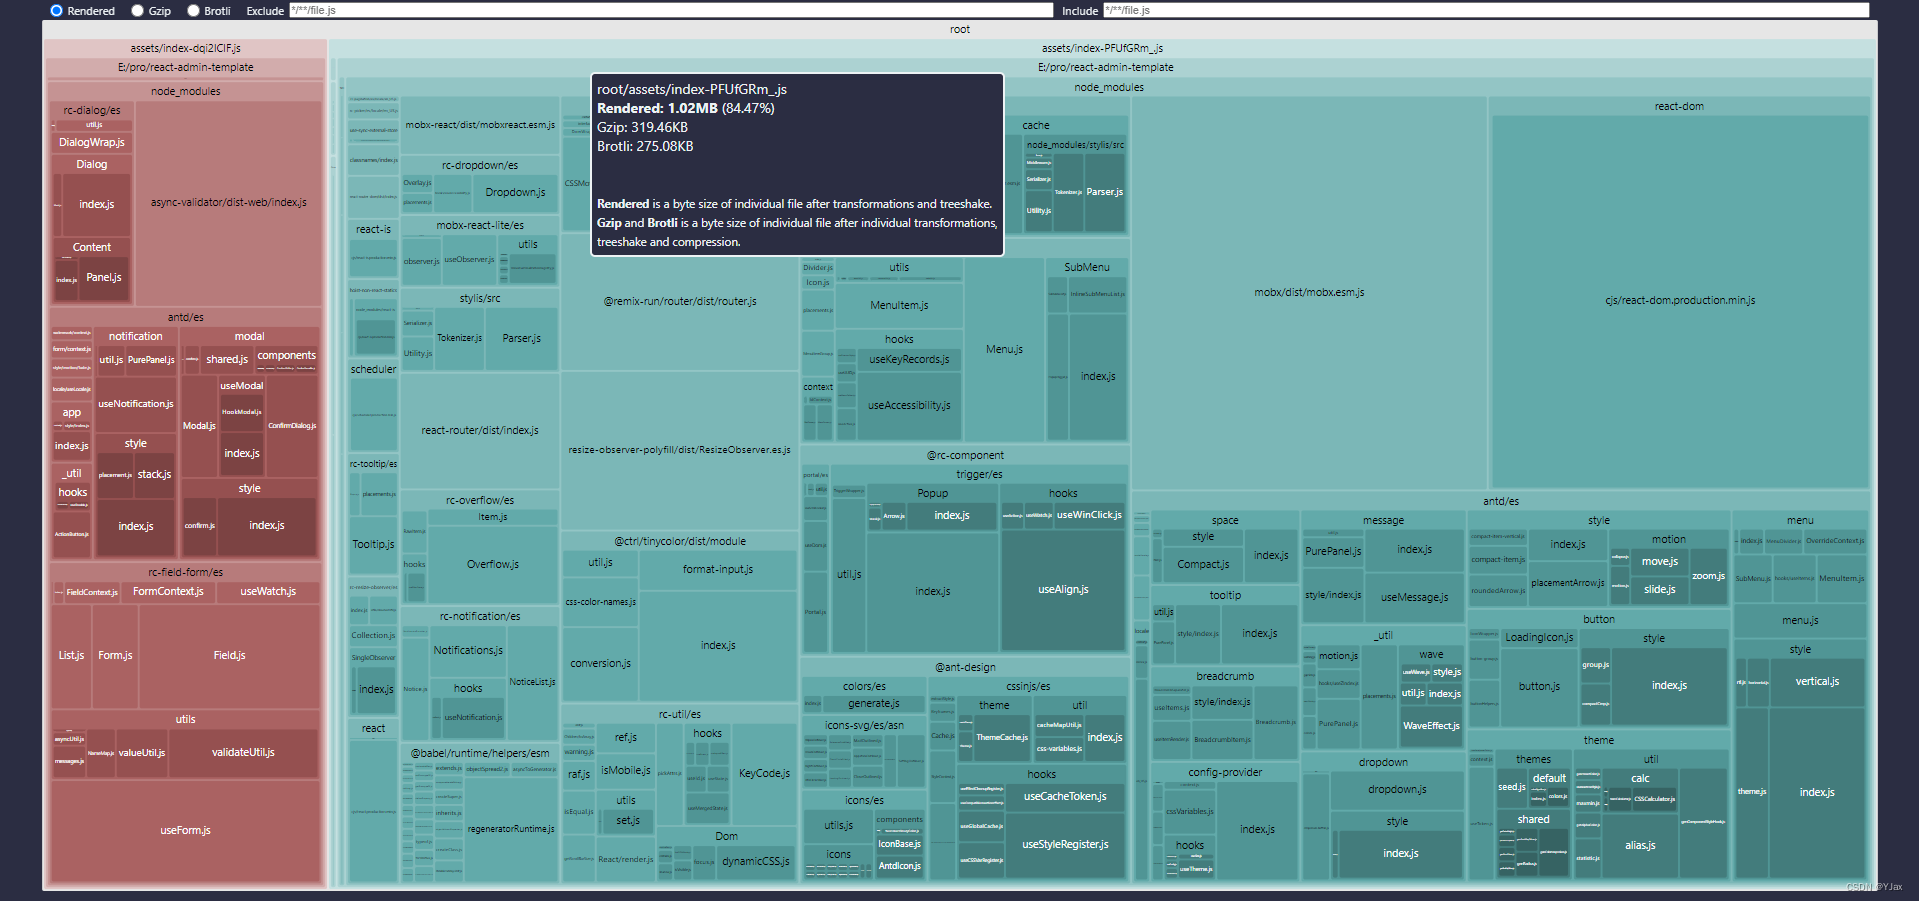Click the useAccessibility.js block
Image resolution: width=1919 pixels, height=901 pixels.
(909, 406)
